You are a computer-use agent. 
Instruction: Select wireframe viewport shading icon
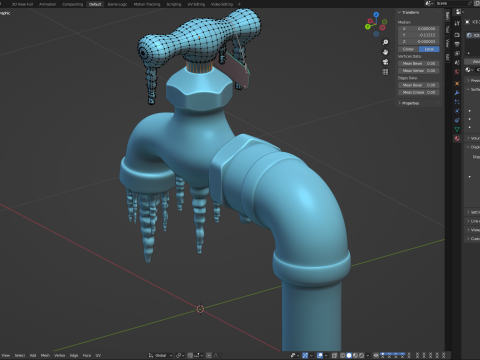point(342,355)
